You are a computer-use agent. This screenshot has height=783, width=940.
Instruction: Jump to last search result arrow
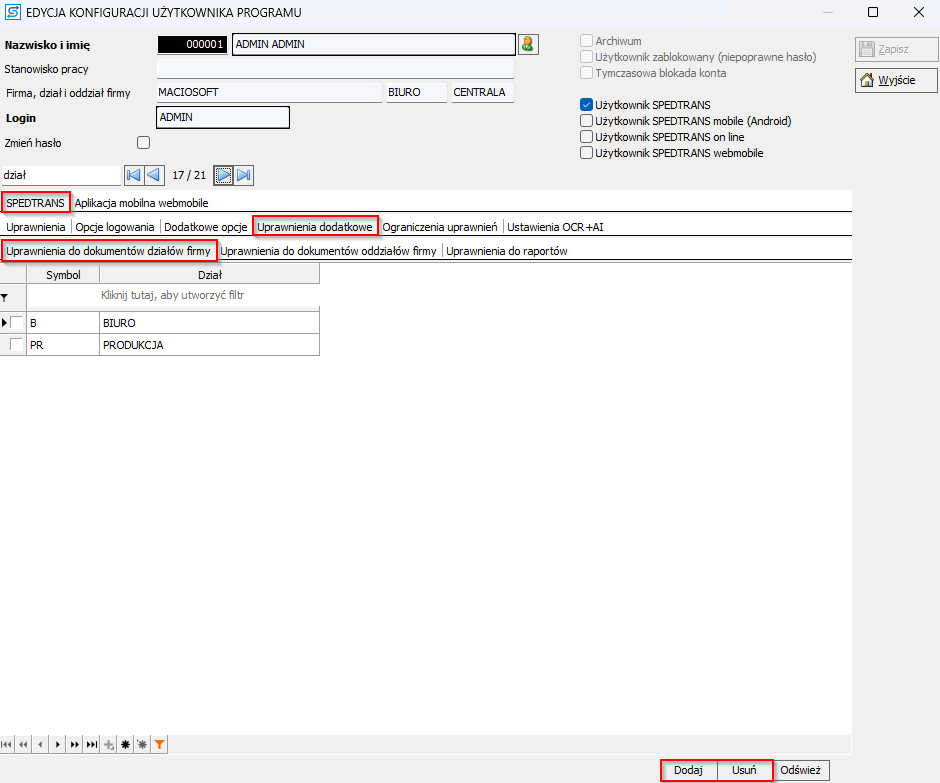pos(244,175)
